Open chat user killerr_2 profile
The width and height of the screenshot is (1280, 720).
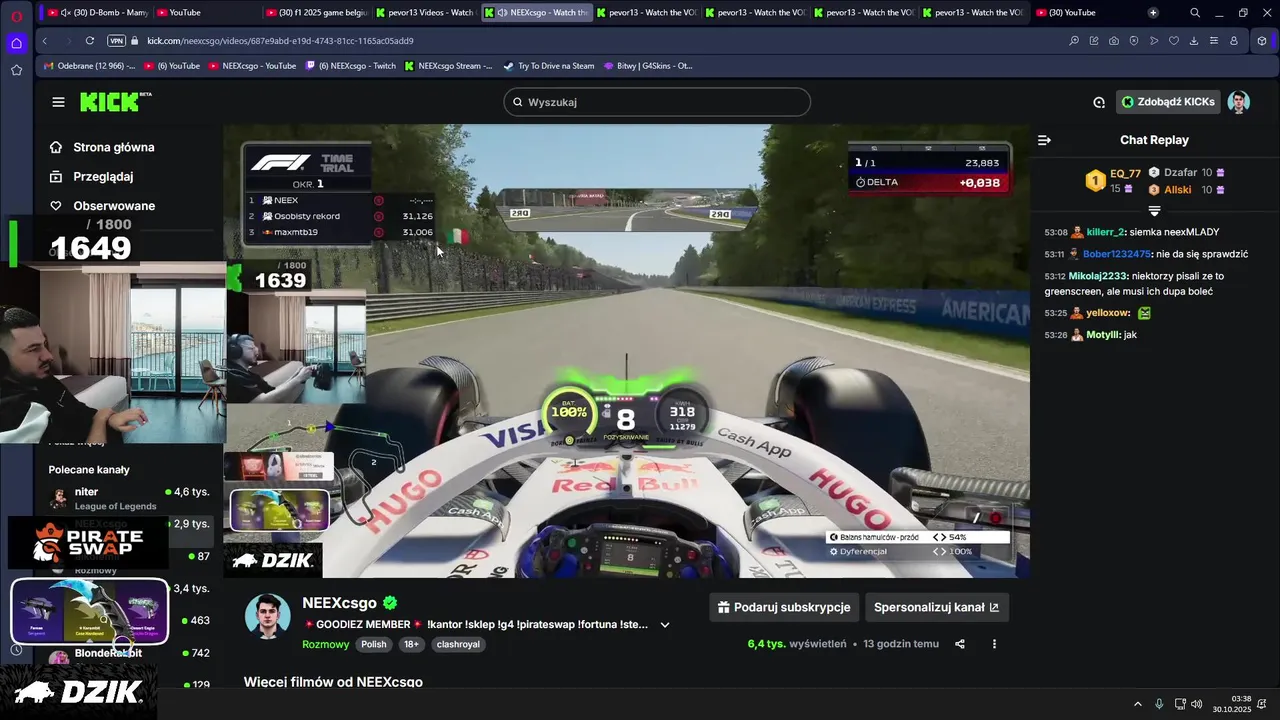coord(1106,232)
